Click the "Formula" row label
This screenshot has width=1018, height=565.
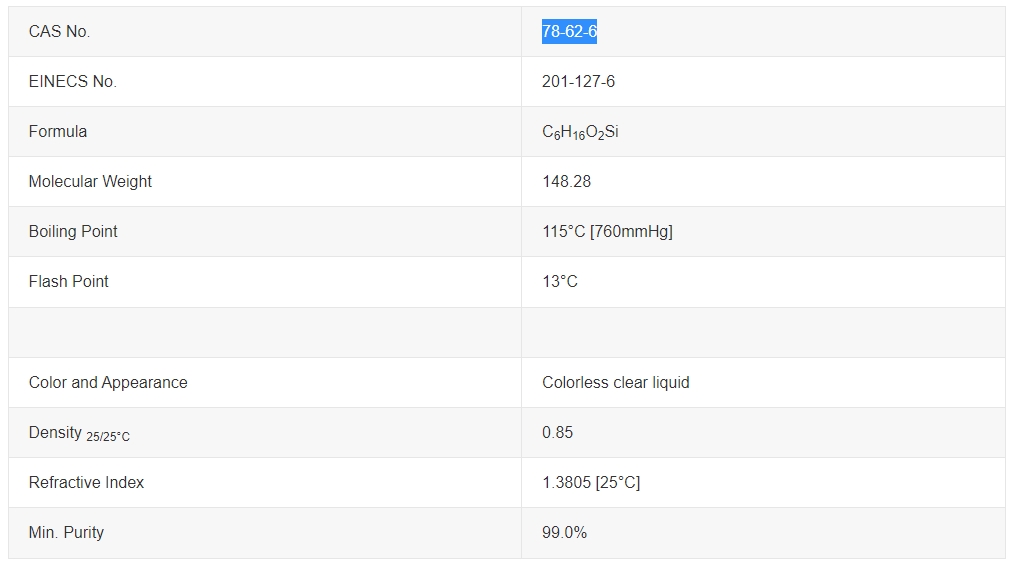tap(58, 132)
